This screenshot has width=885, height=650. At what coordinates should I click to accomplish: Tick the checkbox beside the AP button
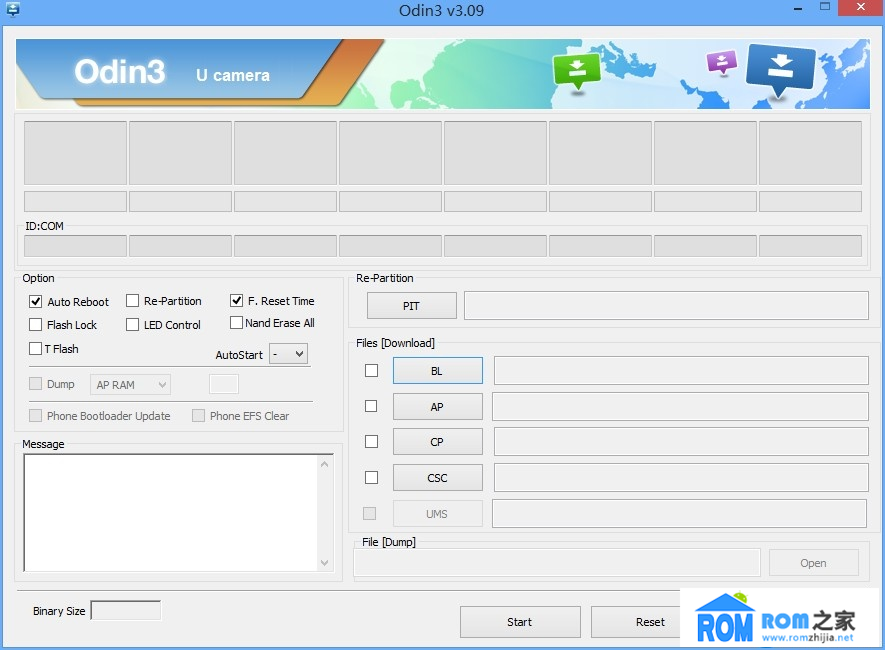click(371, 406)
